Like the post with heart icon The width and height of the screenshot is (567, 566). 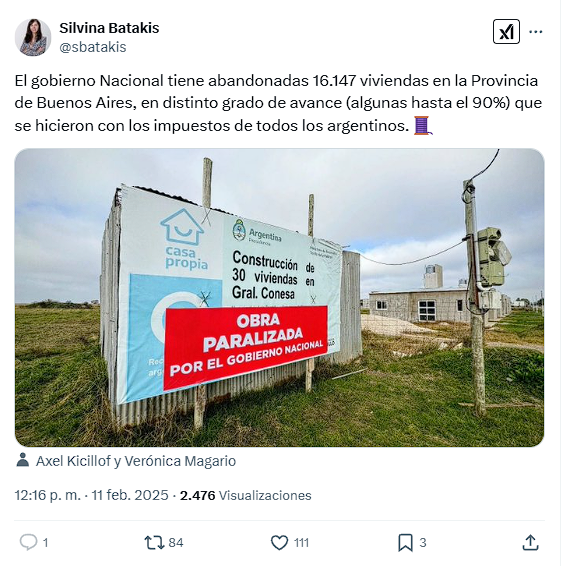tap(279, 542)
